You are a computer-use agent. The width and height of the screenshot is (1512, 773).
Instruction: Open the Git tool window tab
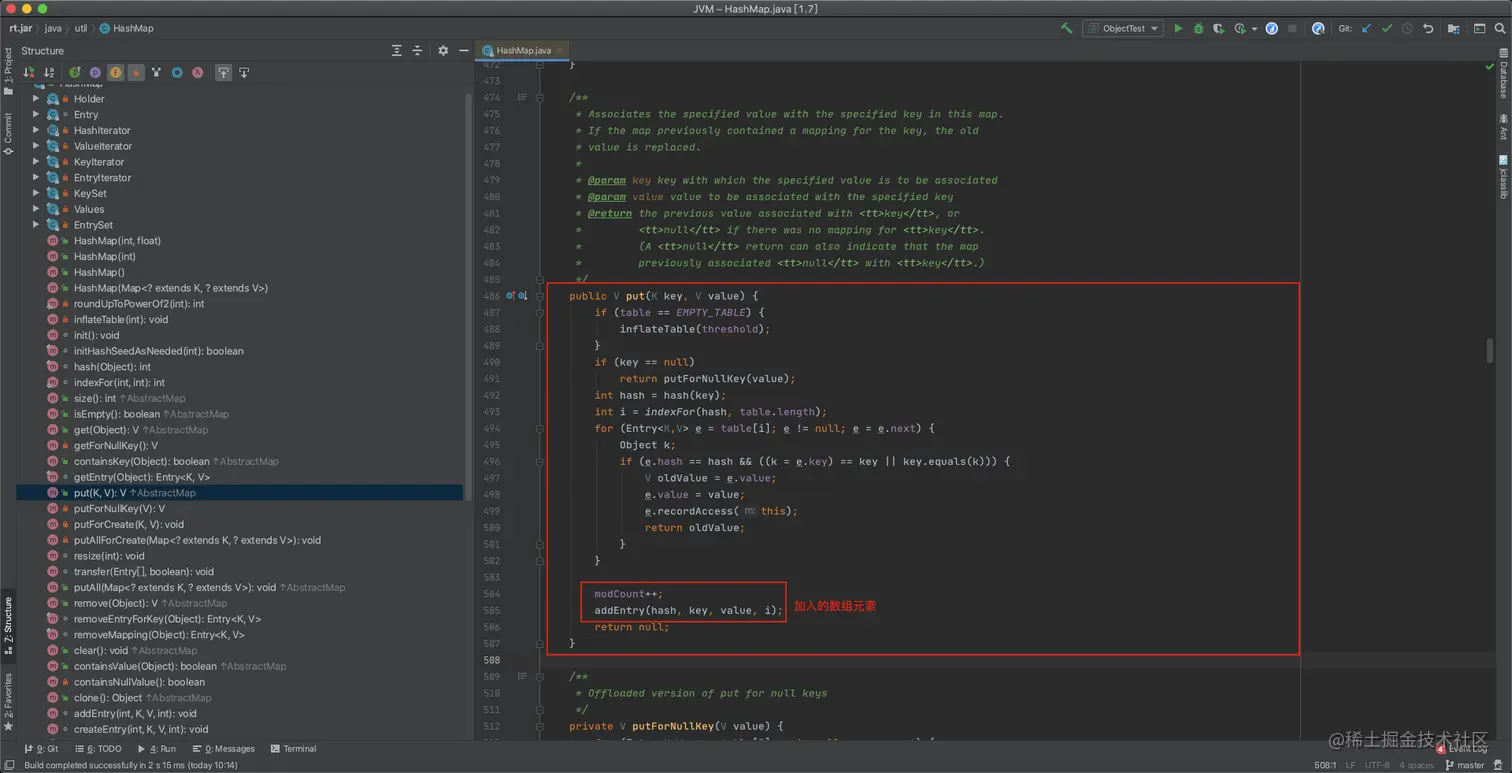click(41, 749)
